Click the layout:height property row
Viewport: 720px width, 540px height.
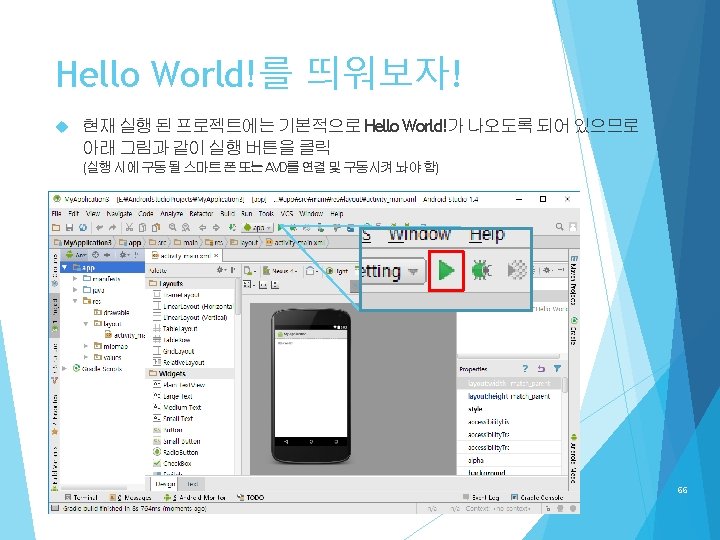509,396
